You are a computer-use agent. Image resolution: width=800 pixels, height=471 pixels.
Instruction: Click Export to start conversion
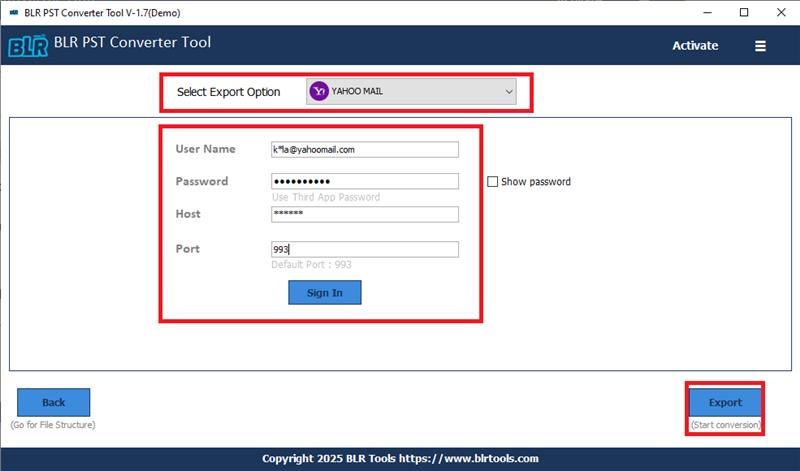[x=725, y=402]
